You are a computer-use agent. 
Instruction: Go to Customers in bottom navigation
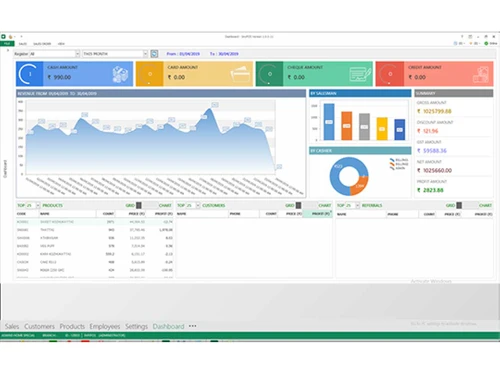click(x=39, y=326)
